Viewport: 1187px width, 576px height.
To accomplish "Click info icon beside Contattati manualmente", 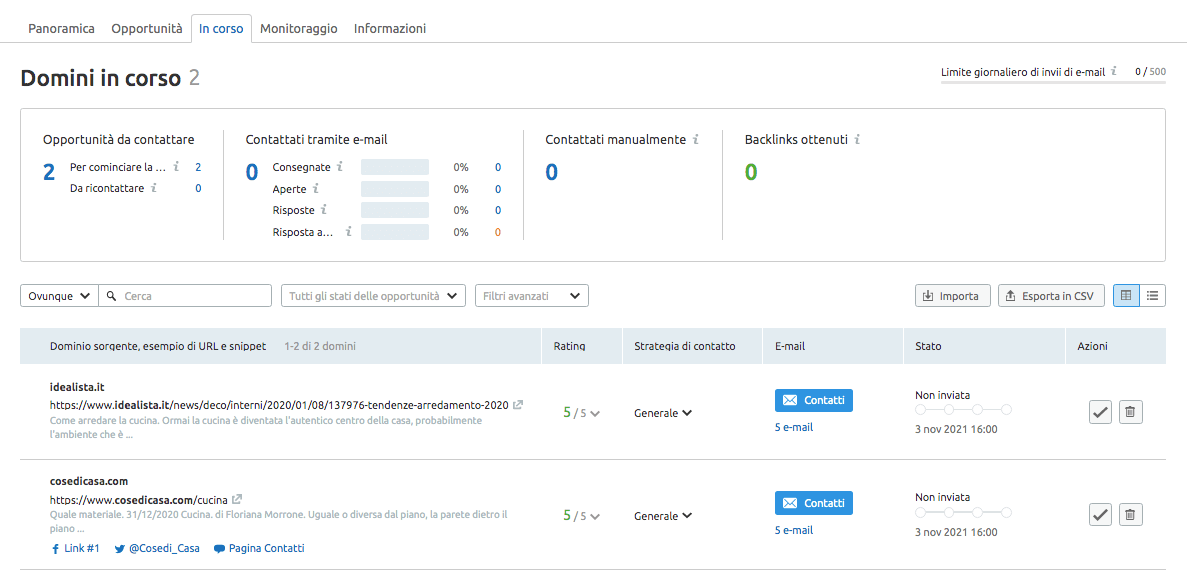I will (x=695, y=140).
